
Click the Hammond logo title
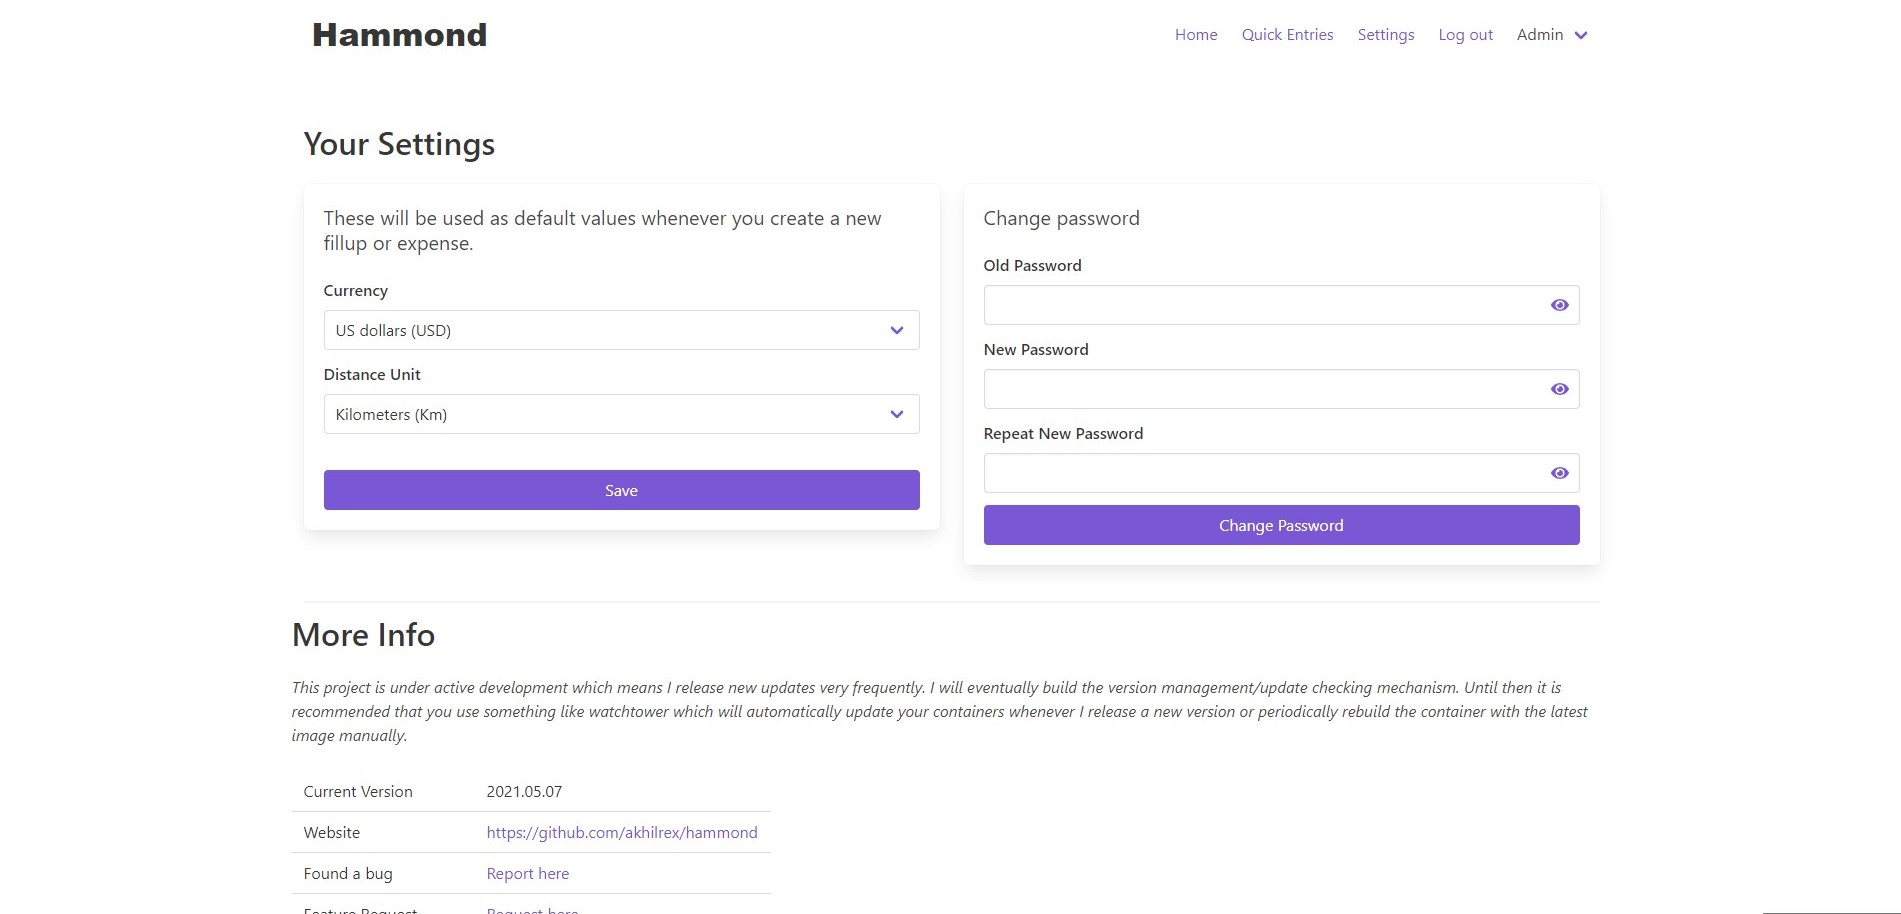coord(399,35)
